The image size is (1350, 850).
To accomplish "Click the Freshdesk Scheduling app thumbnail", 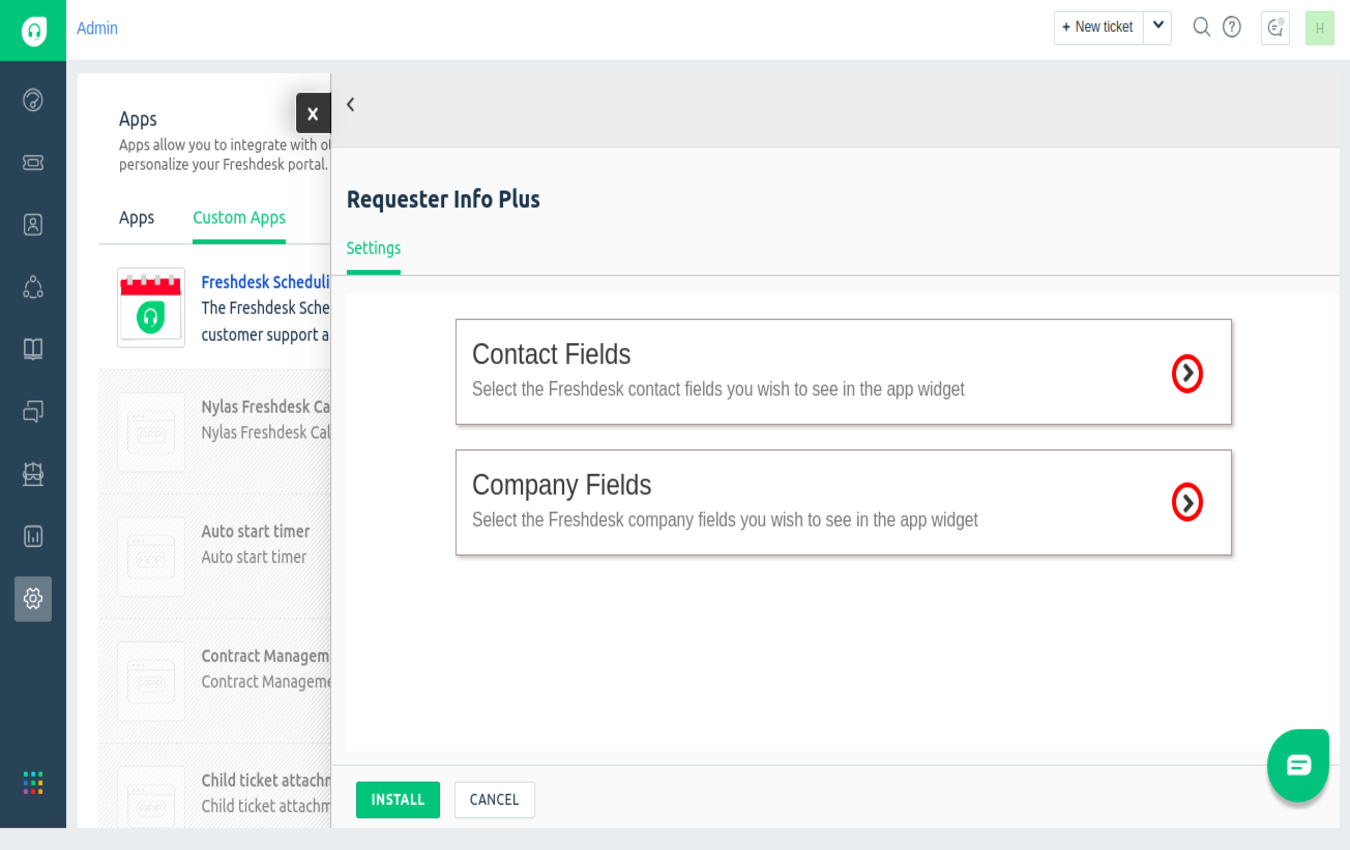I will pos(151,307).
